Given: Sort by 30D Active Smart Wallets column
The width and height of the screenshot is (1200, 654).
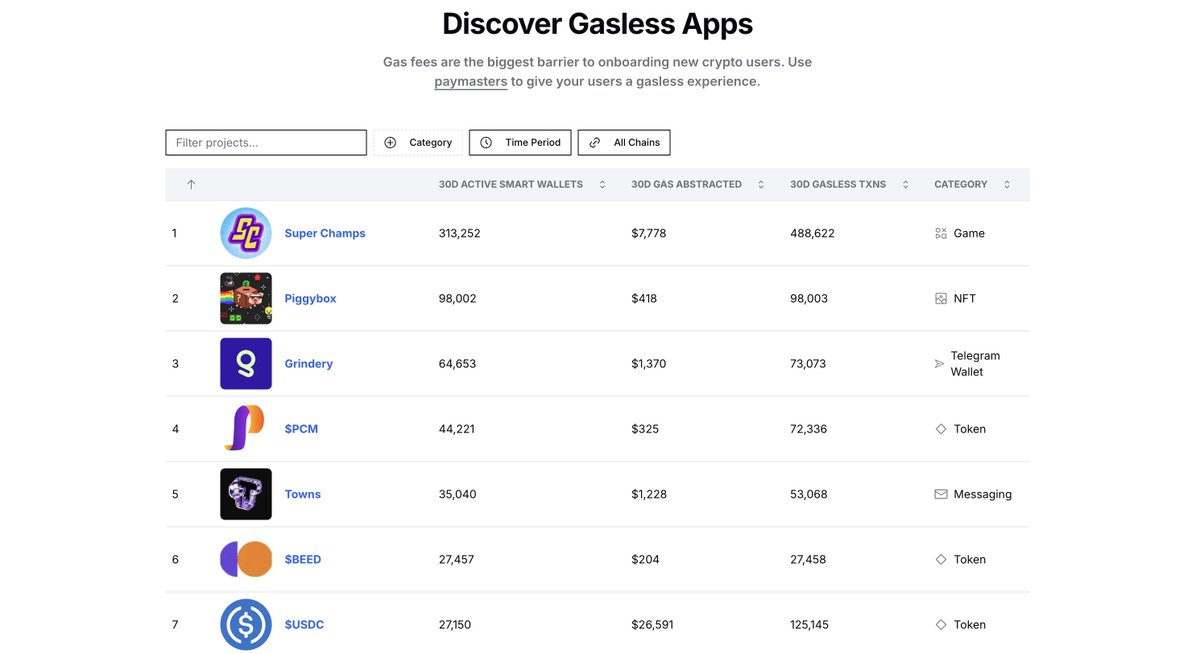Looking at the screenshot, I should coord(522,184).
